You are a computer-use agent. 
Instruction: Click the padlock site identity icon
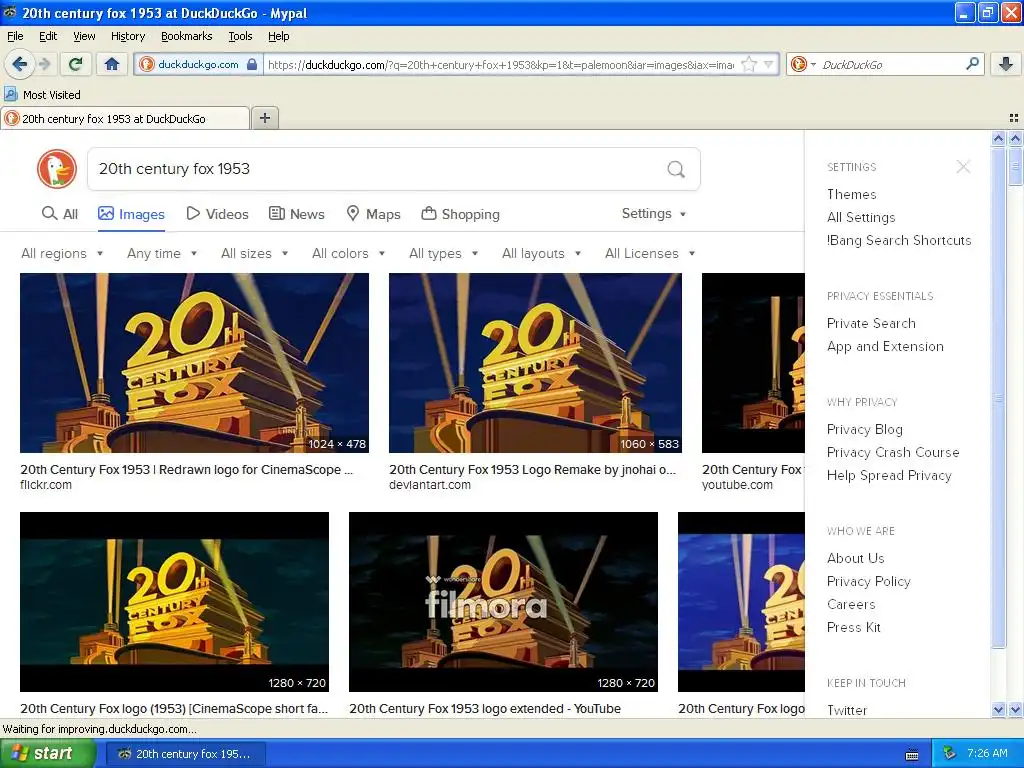click(252, 64)
